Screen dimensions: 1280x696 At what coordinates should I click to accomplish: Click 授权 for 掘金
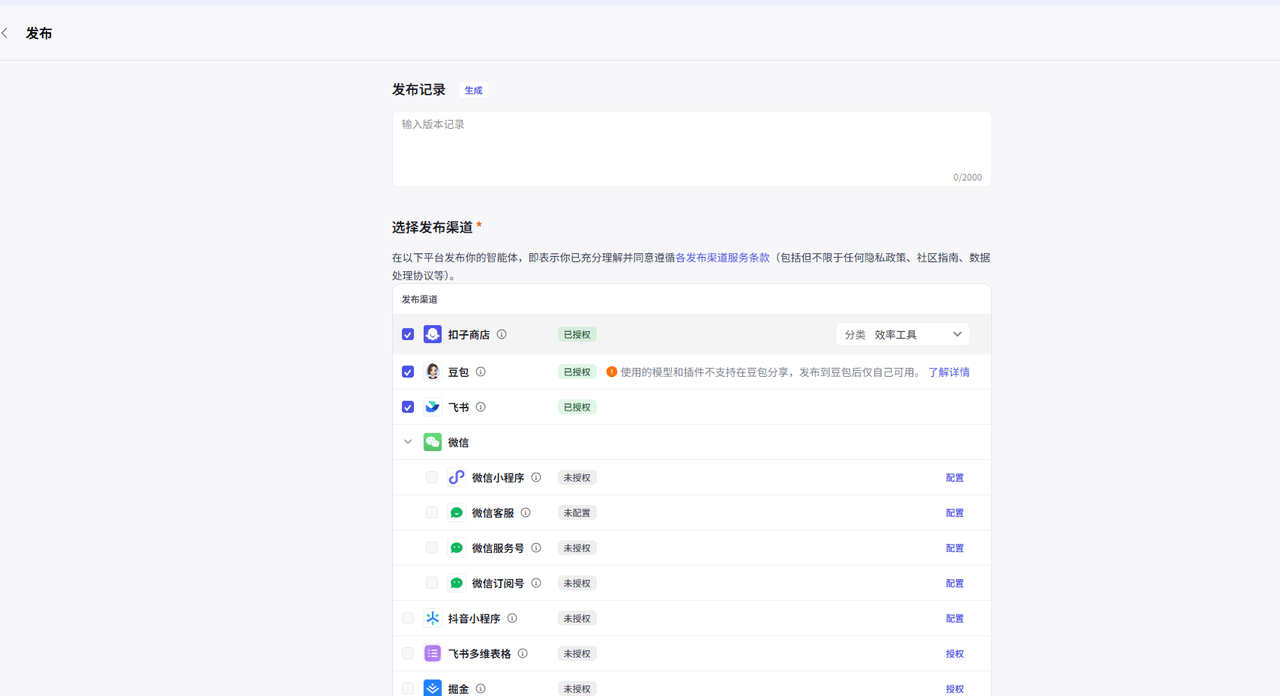[955, 689]
